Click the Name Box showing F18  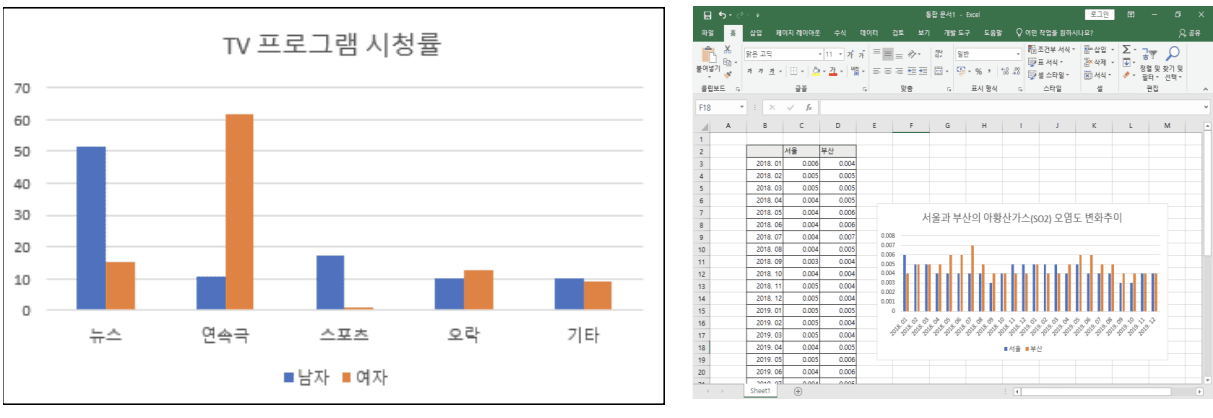click(x=718, y=107)
